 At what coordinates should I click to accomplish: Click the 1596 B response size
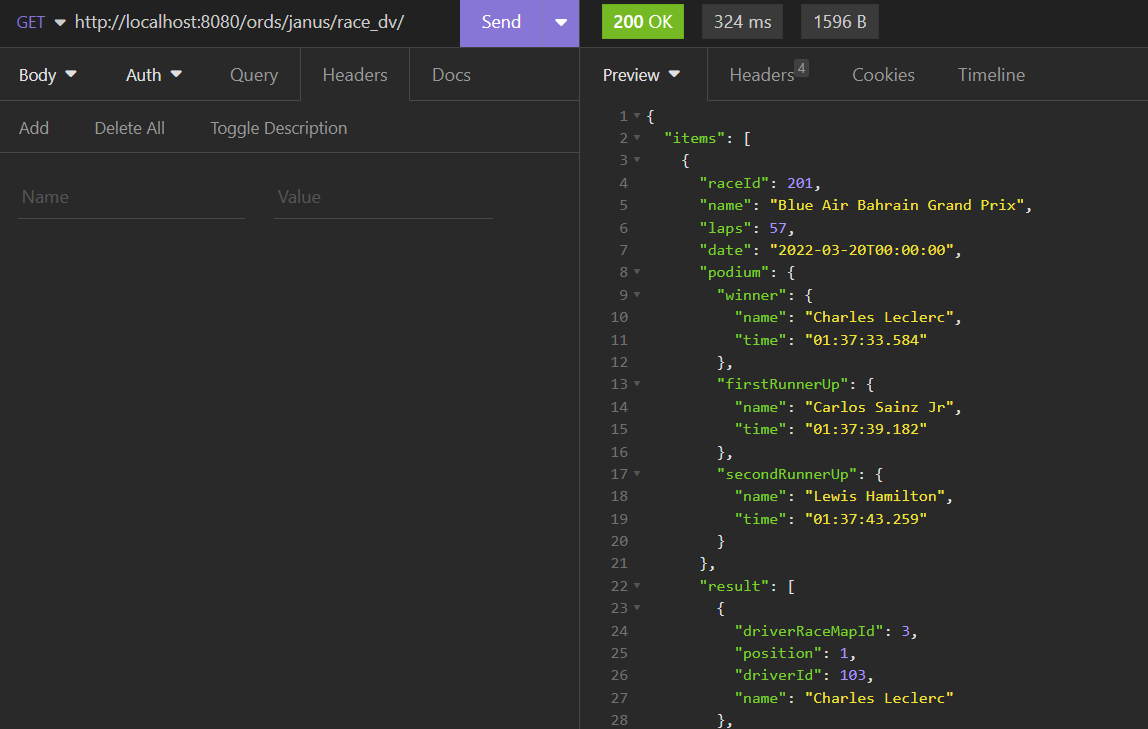coord(840,22)
